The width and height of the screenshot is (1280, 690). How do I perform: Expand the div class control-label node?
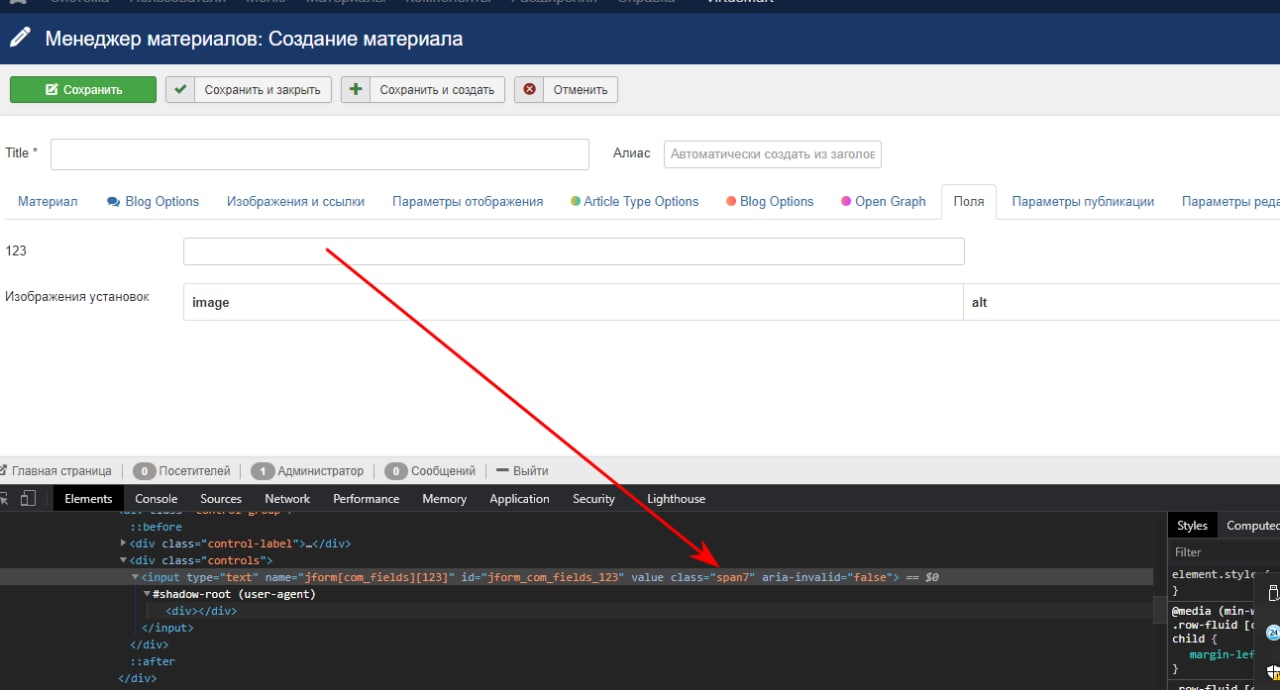123,543
